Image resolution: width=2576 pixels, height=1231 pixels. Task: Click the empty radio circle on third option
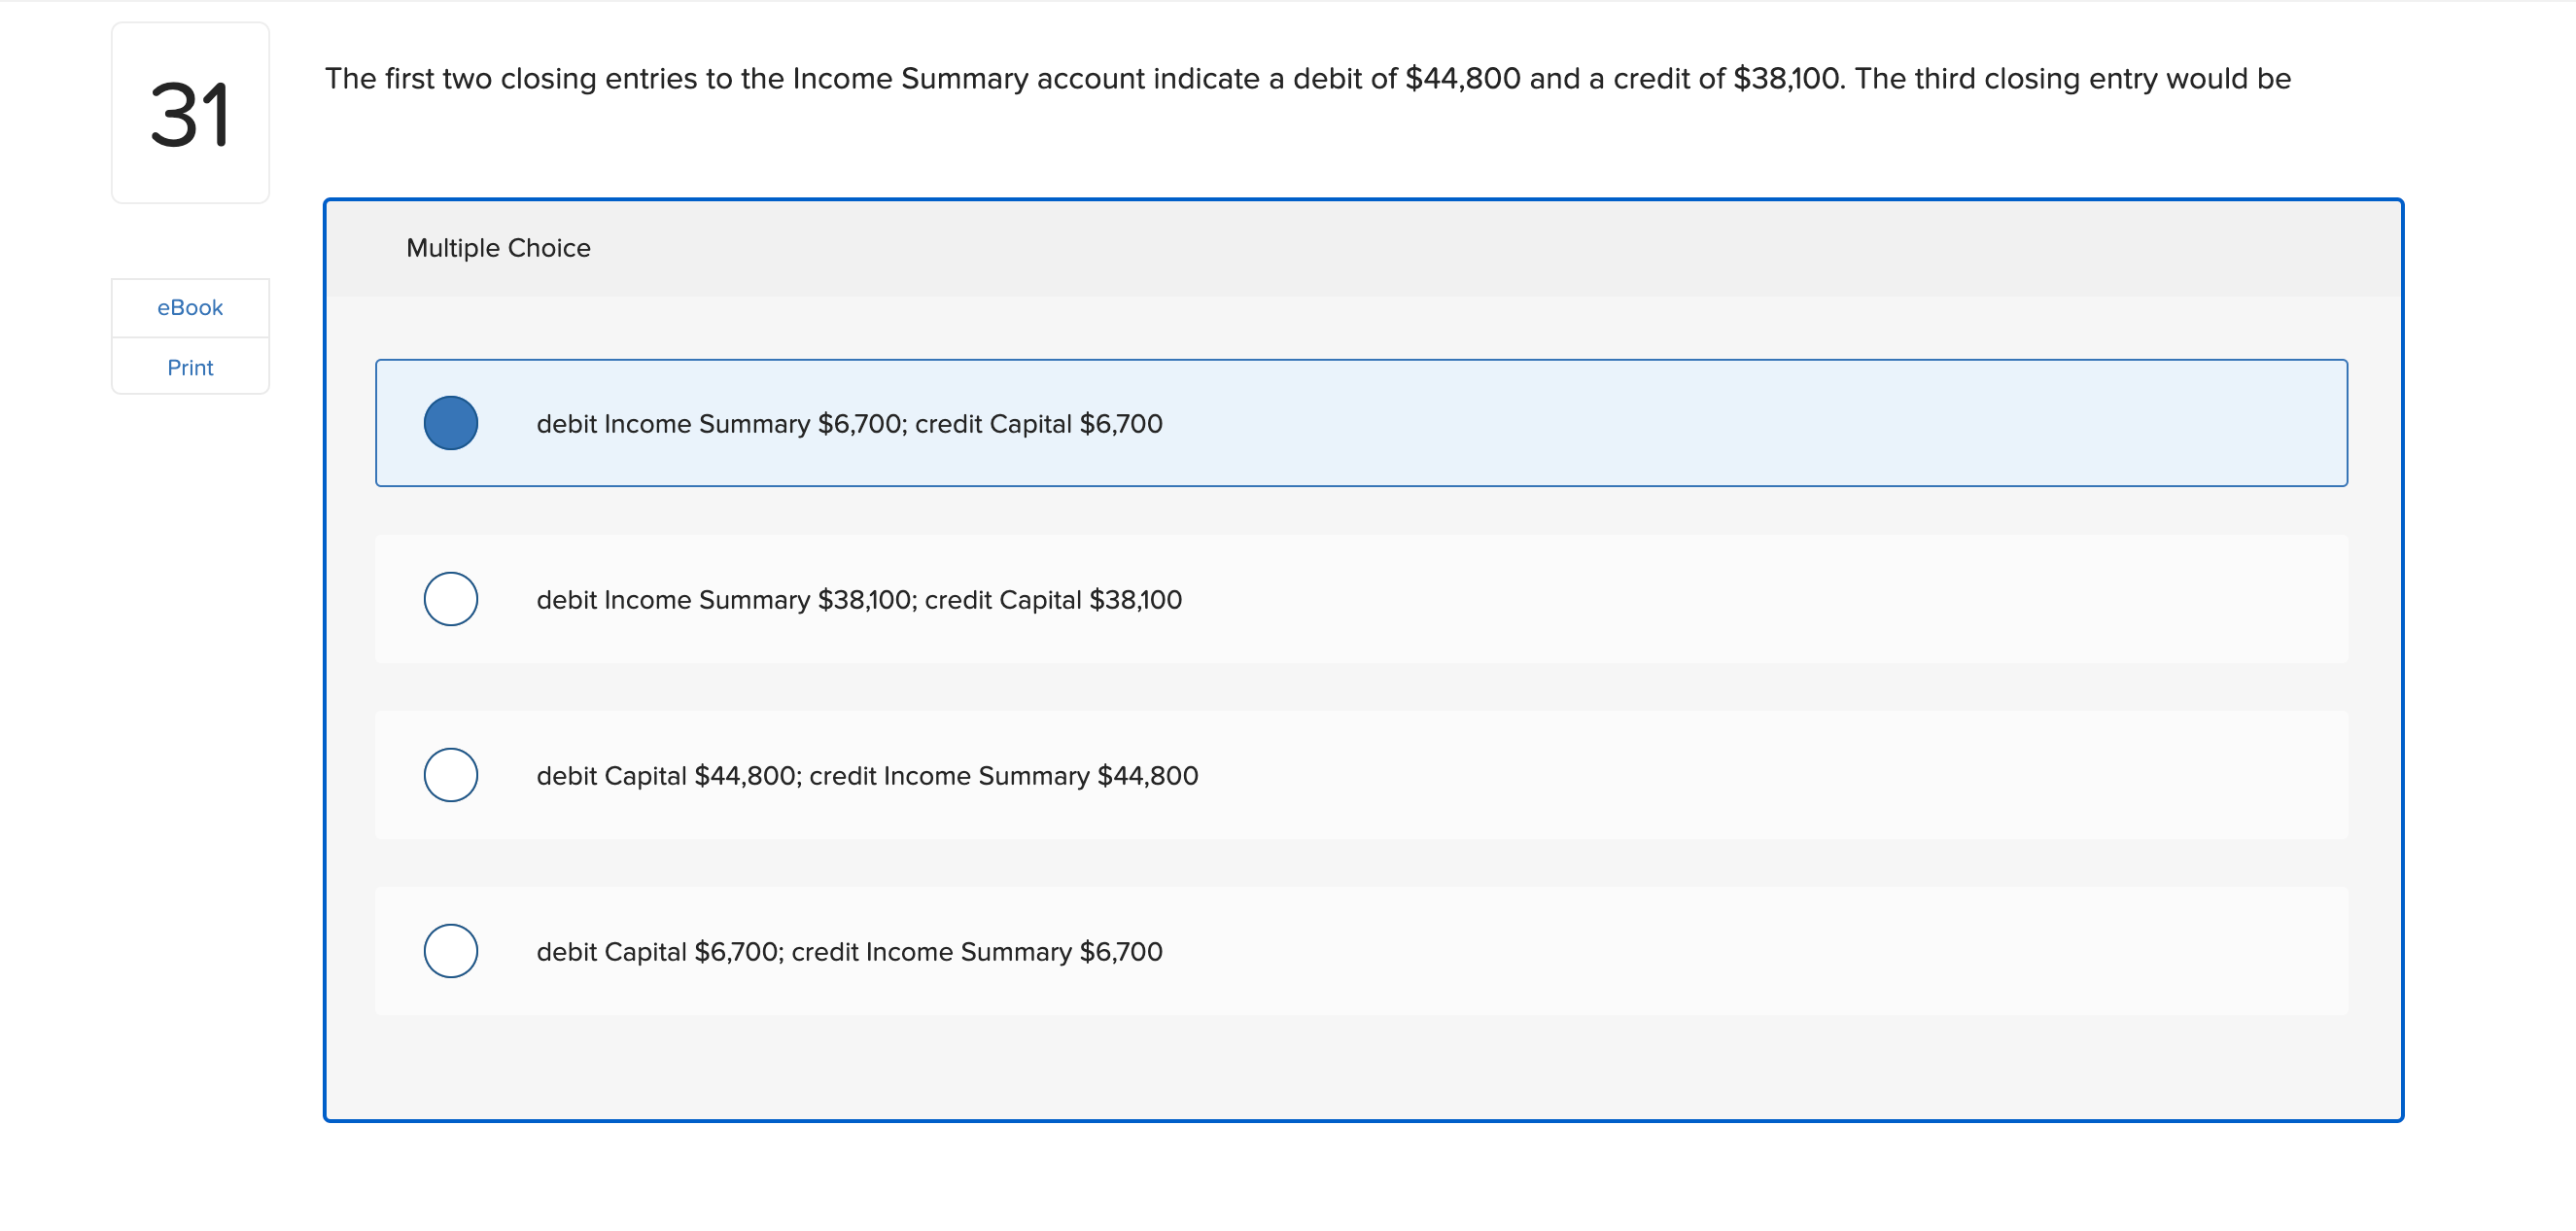point(451,774)
